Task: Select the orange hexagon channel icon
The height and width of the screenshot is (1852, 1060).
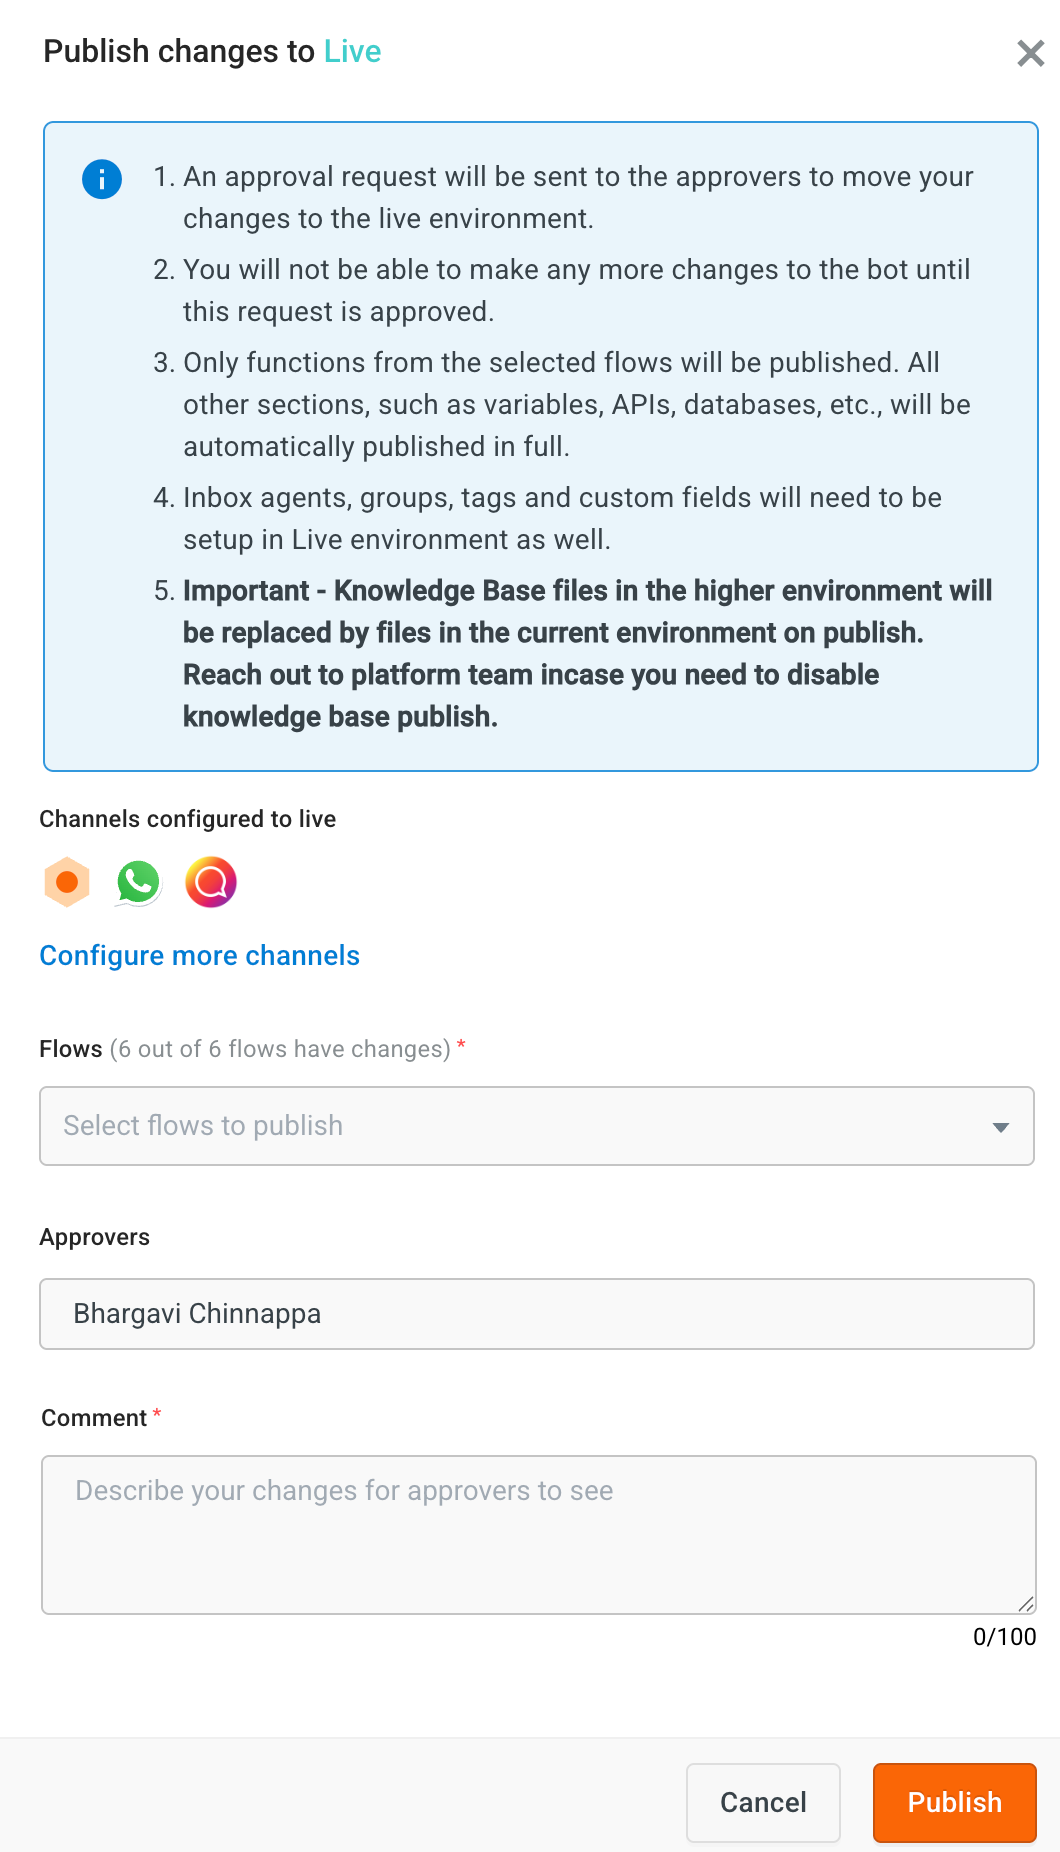Action: 67,882
